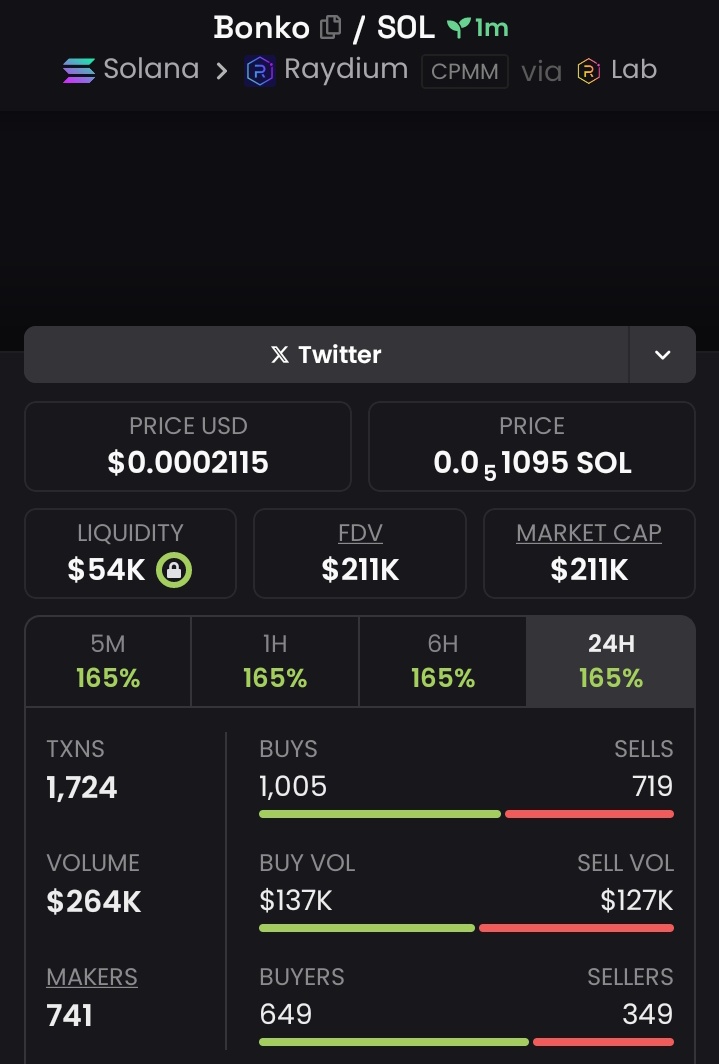Expand the social links dropdown chevron

pos(663,354)
